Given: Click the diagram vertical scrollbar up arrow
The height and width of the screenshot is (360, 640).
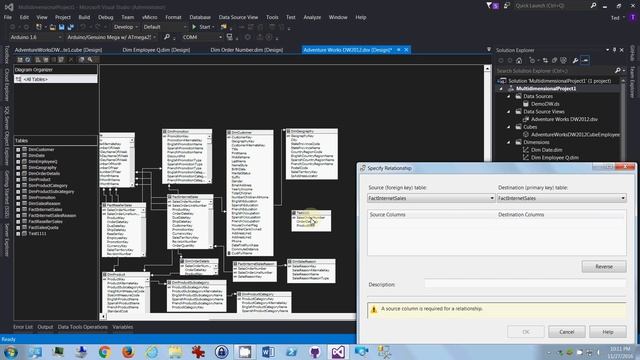Looking at the screenshot, I should point(487,69).
